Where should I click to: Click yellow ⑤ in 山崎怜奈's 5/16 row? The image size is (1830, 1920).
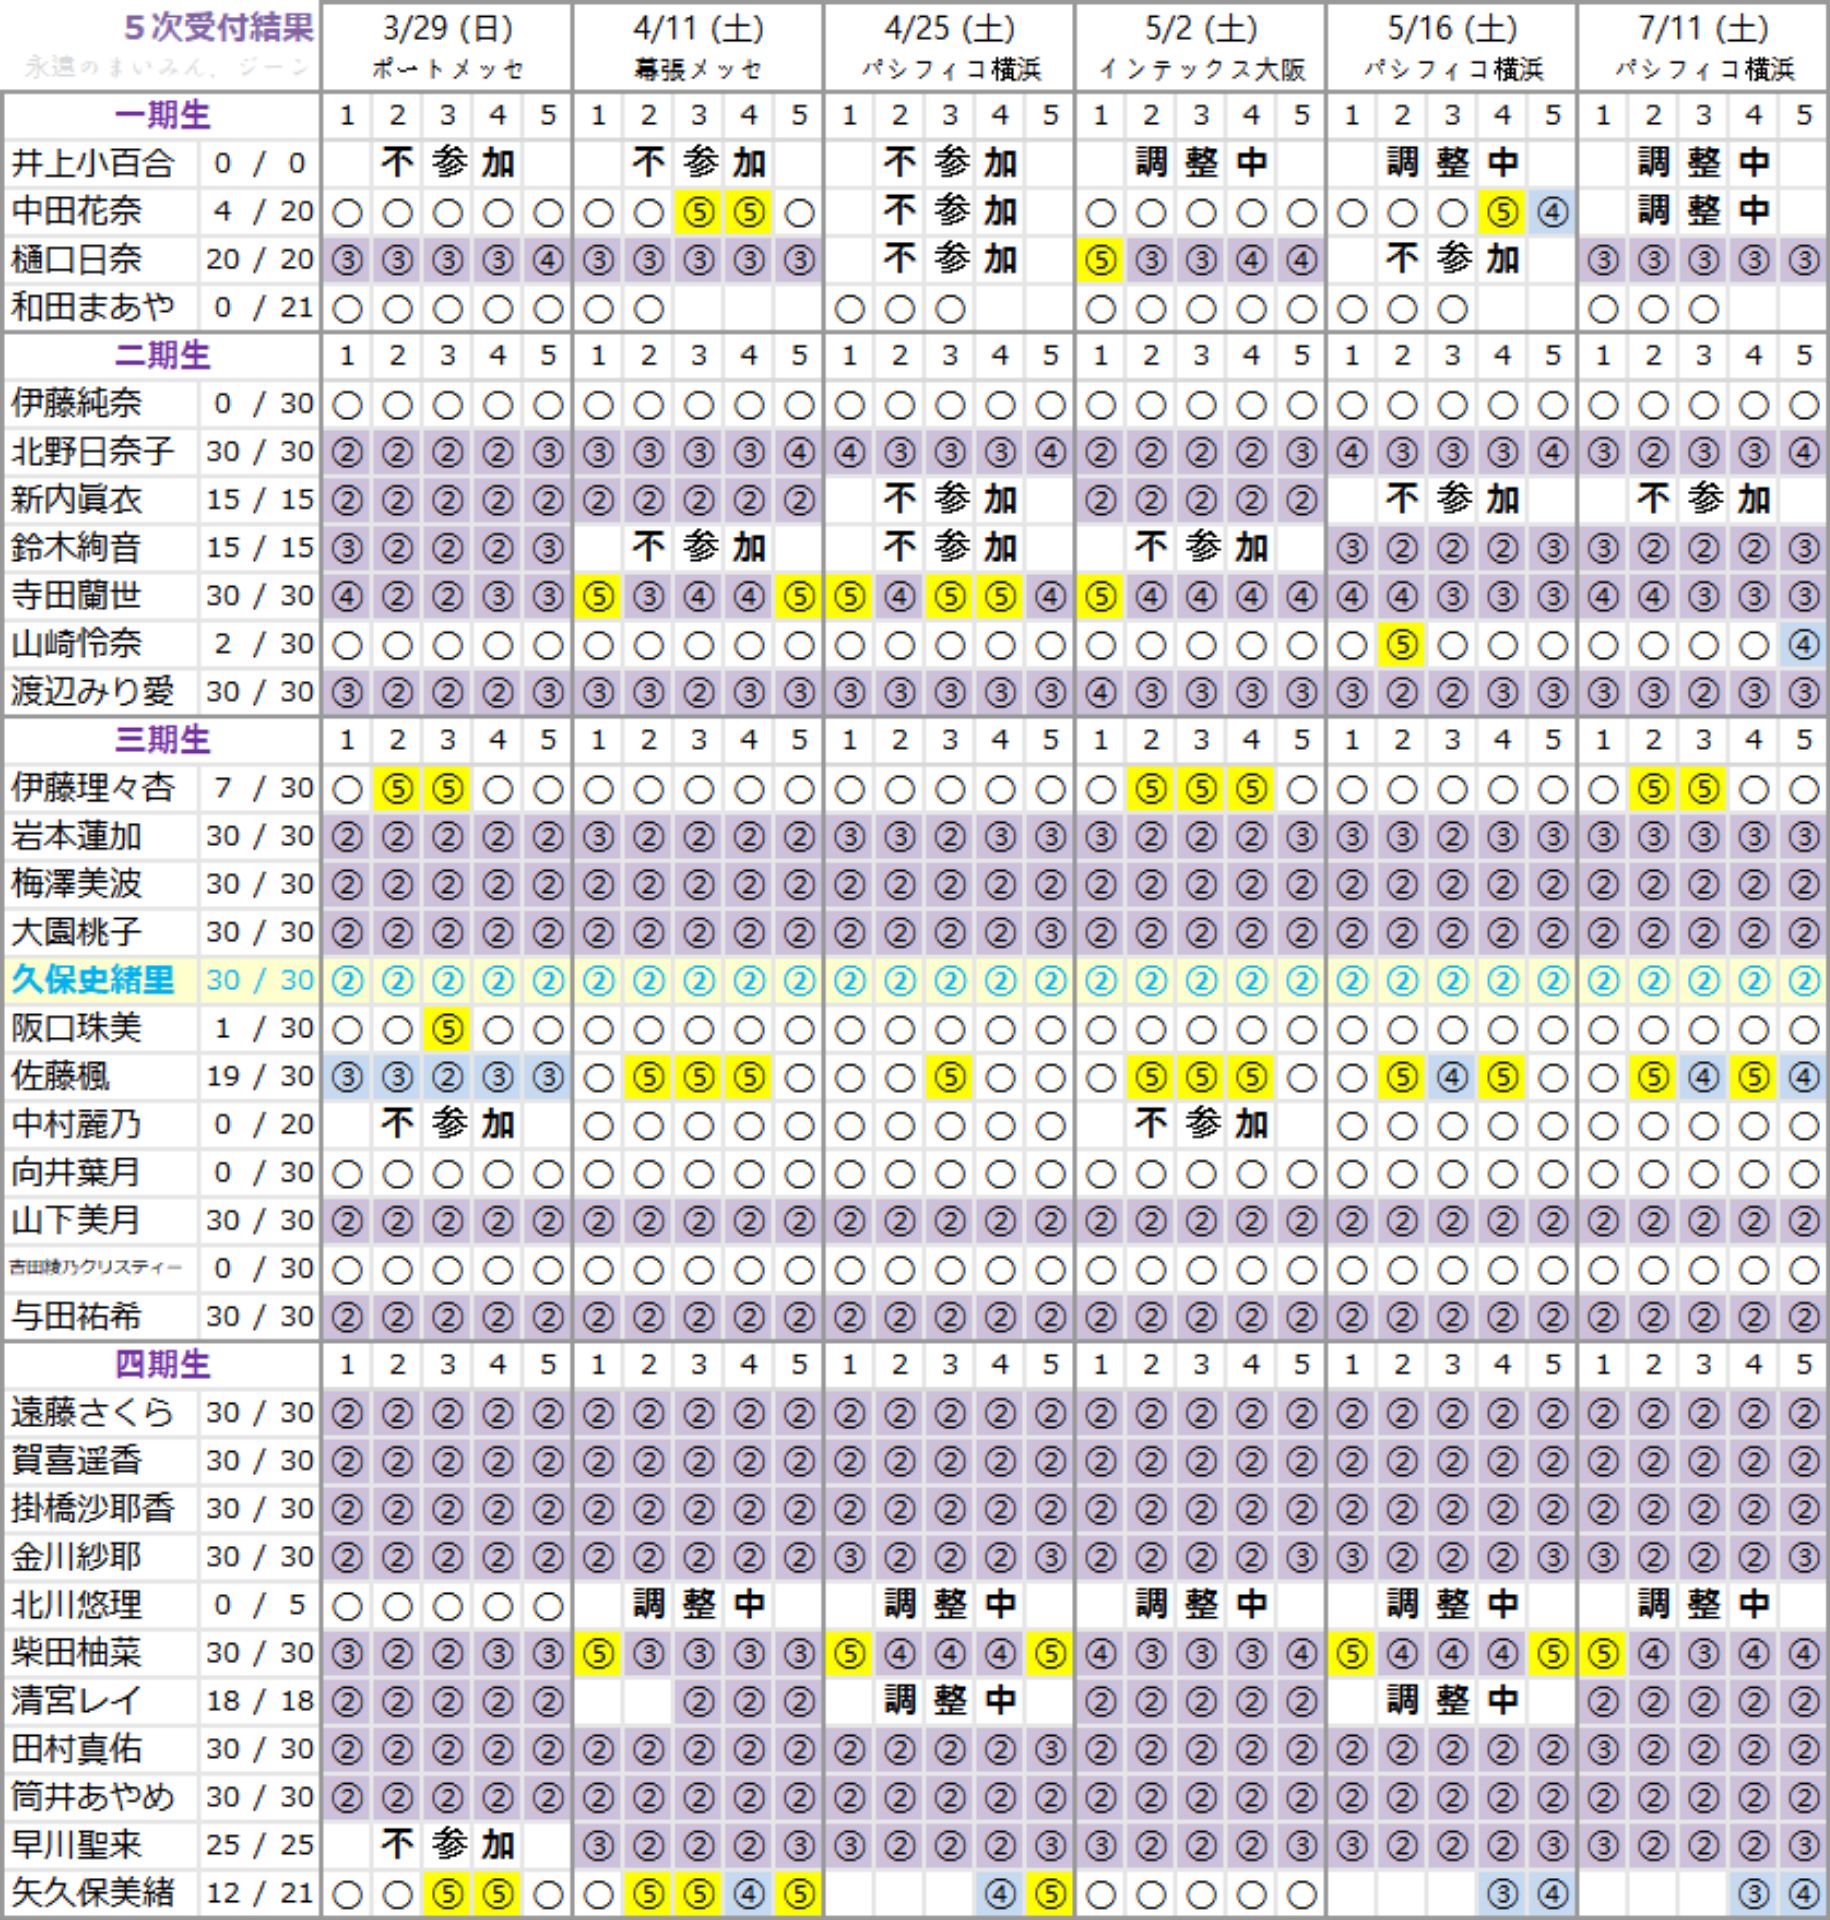[x=1402, y=645]
